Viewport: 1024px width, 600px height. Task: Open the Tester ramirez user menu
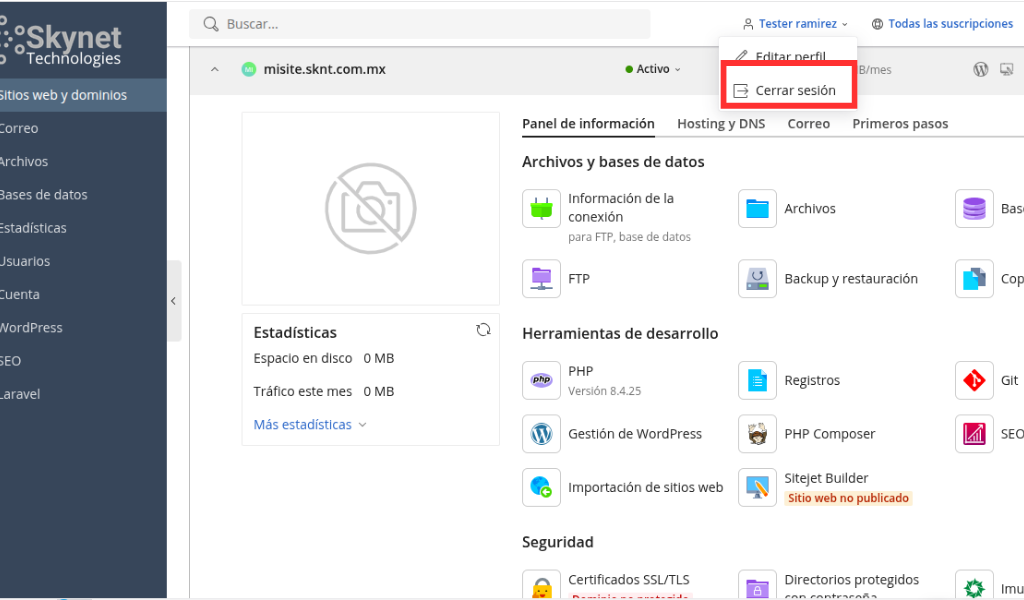795,24
